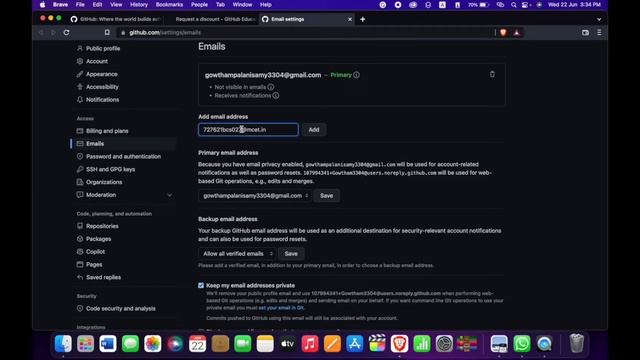This screenshot has width=640, height=360.
Task: Open the People menu
Action: click(199, 5)
